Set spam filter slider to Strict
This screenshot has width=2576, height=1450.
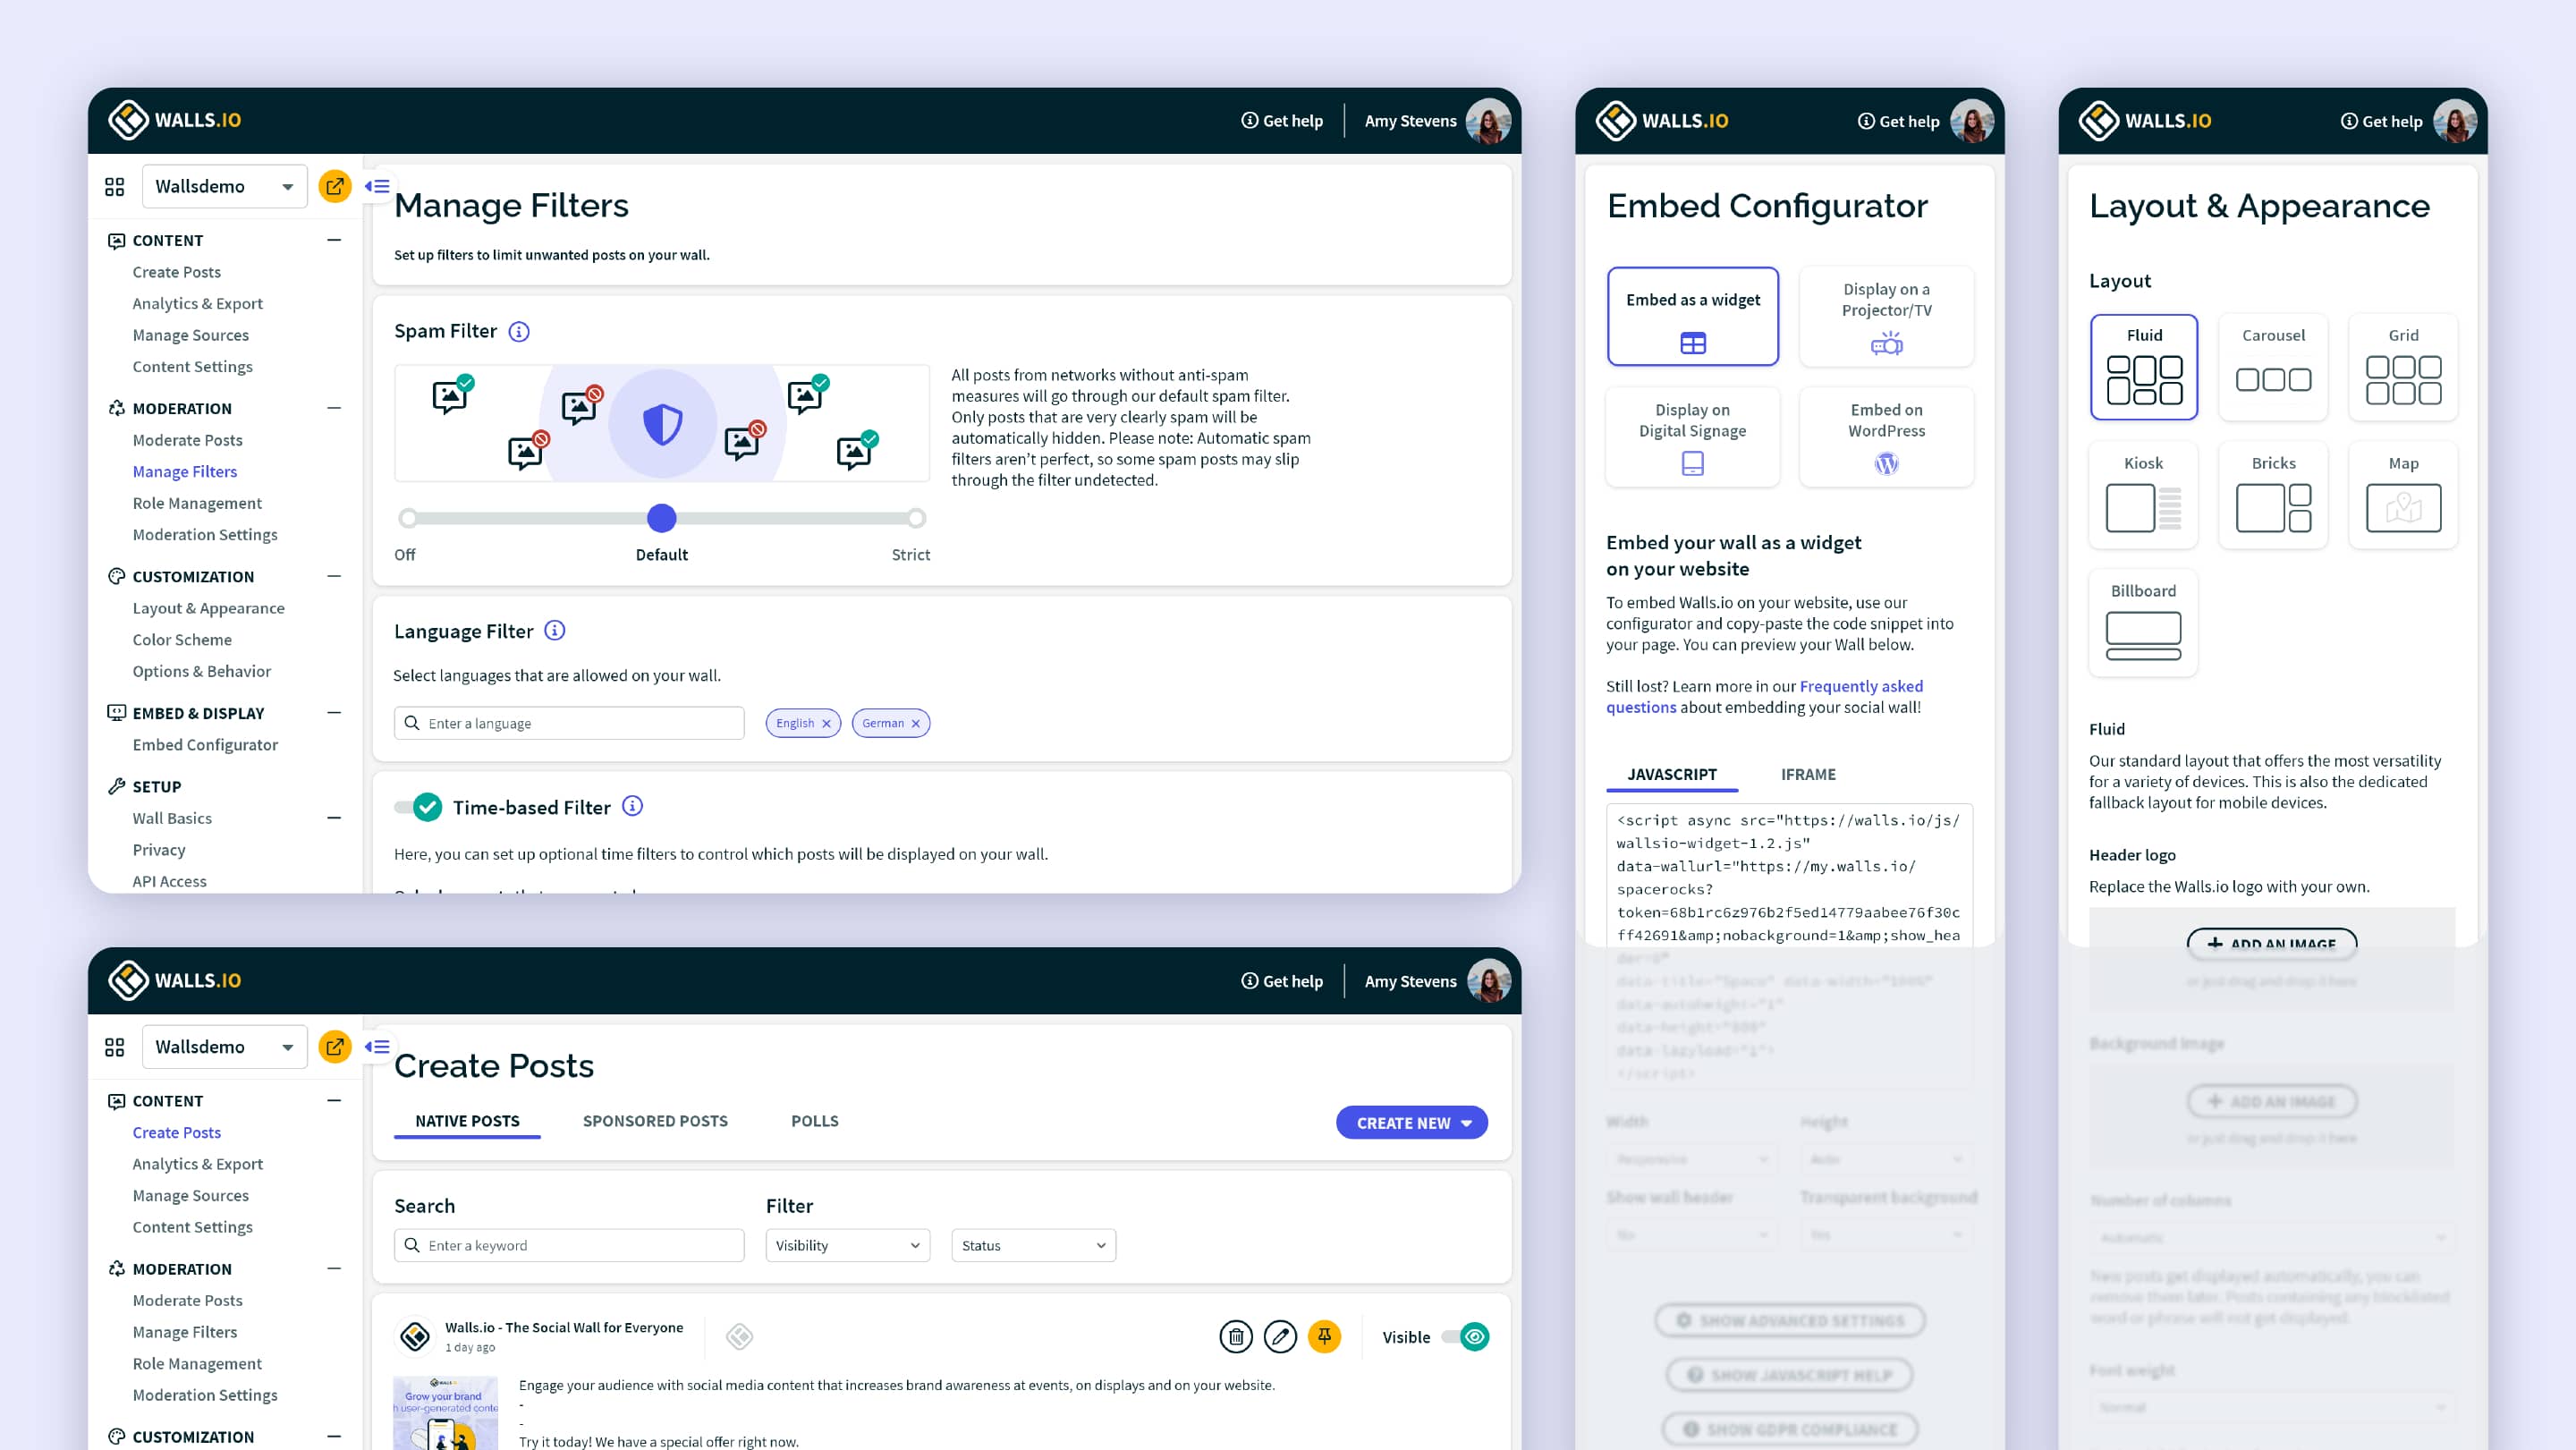click(x=916, y=518)
